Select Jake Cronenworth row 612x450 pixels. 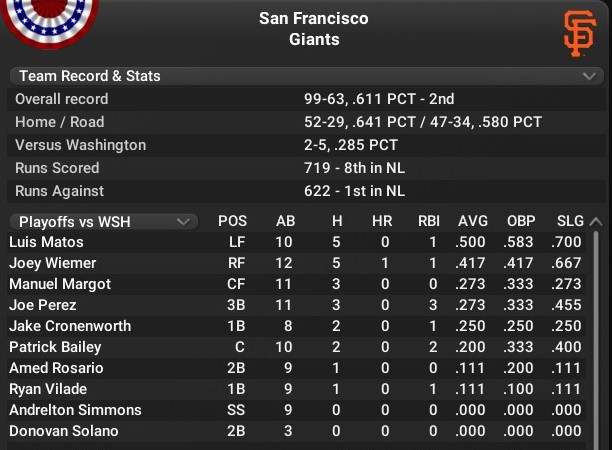pyautogui.click(x=297, y=326)
